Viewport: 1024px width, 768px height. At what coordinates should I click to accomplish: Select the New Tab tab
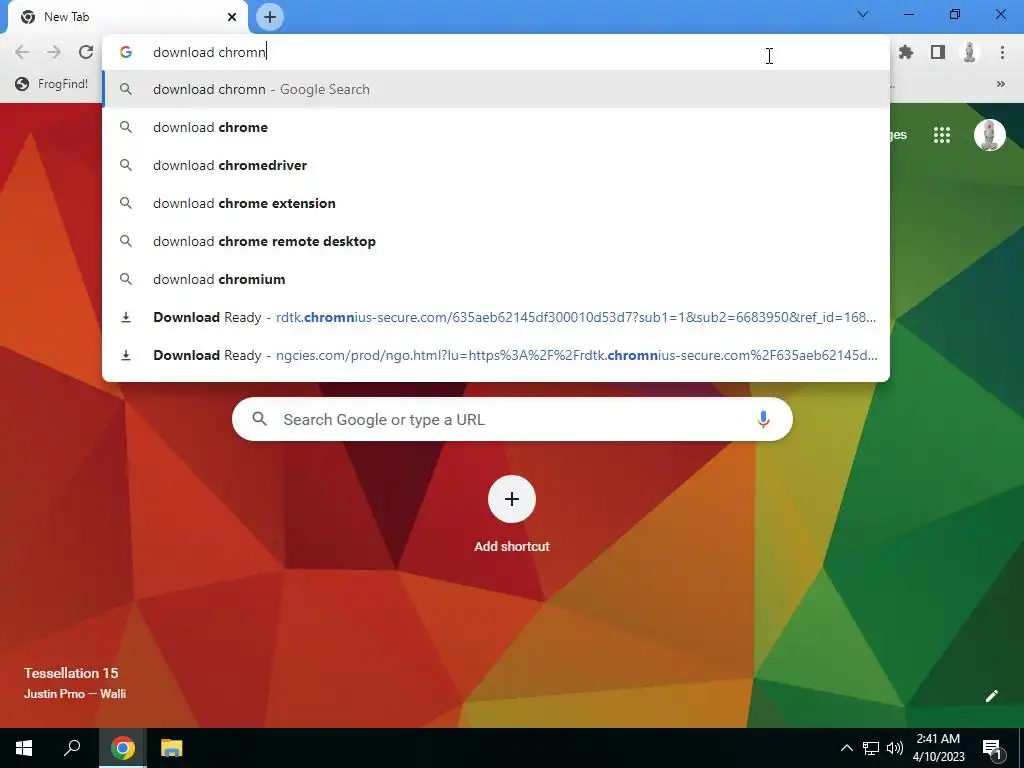point(128,17)
